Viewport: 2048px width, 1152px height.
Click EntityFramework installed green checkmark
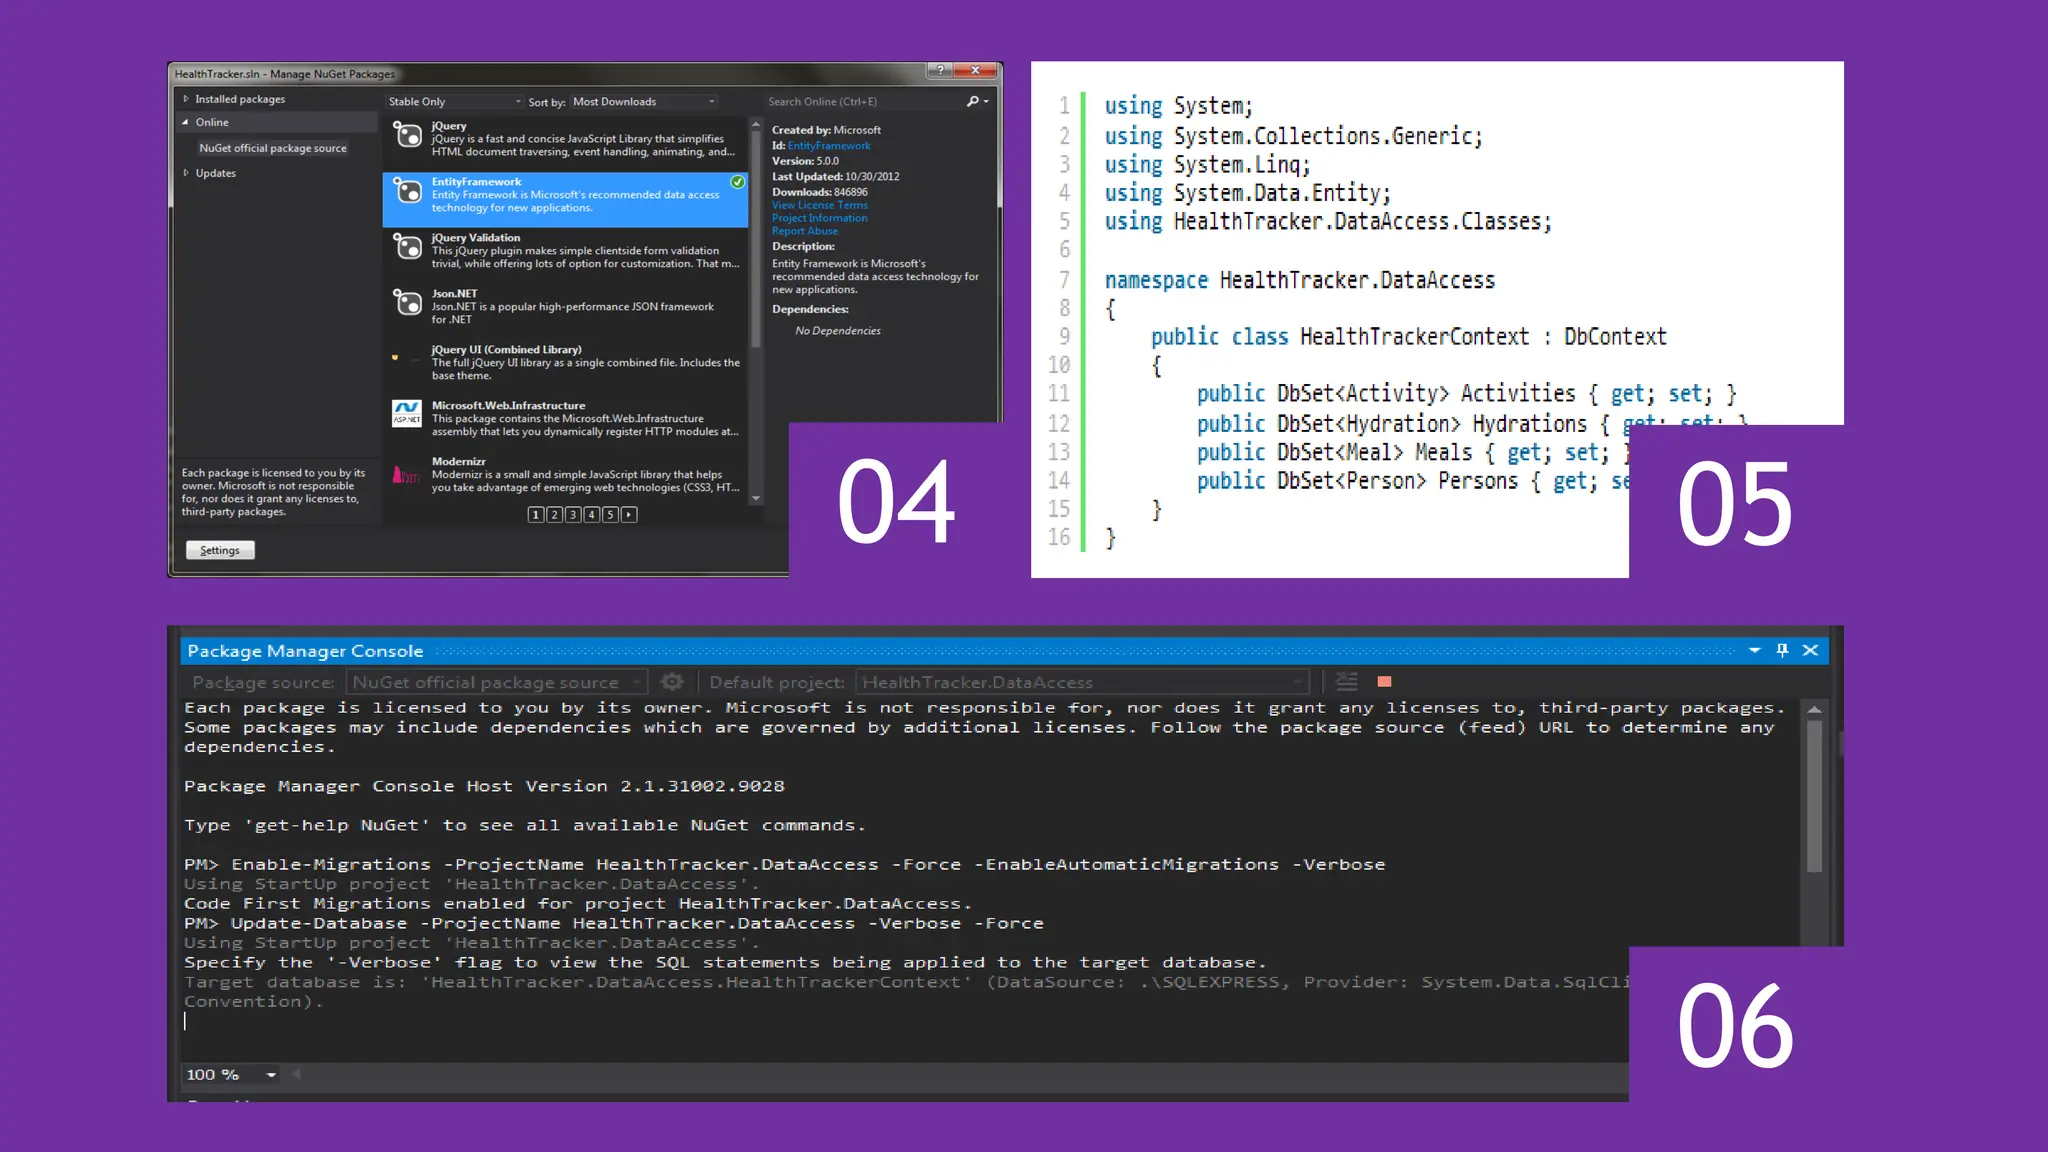[x=737, y=182]
